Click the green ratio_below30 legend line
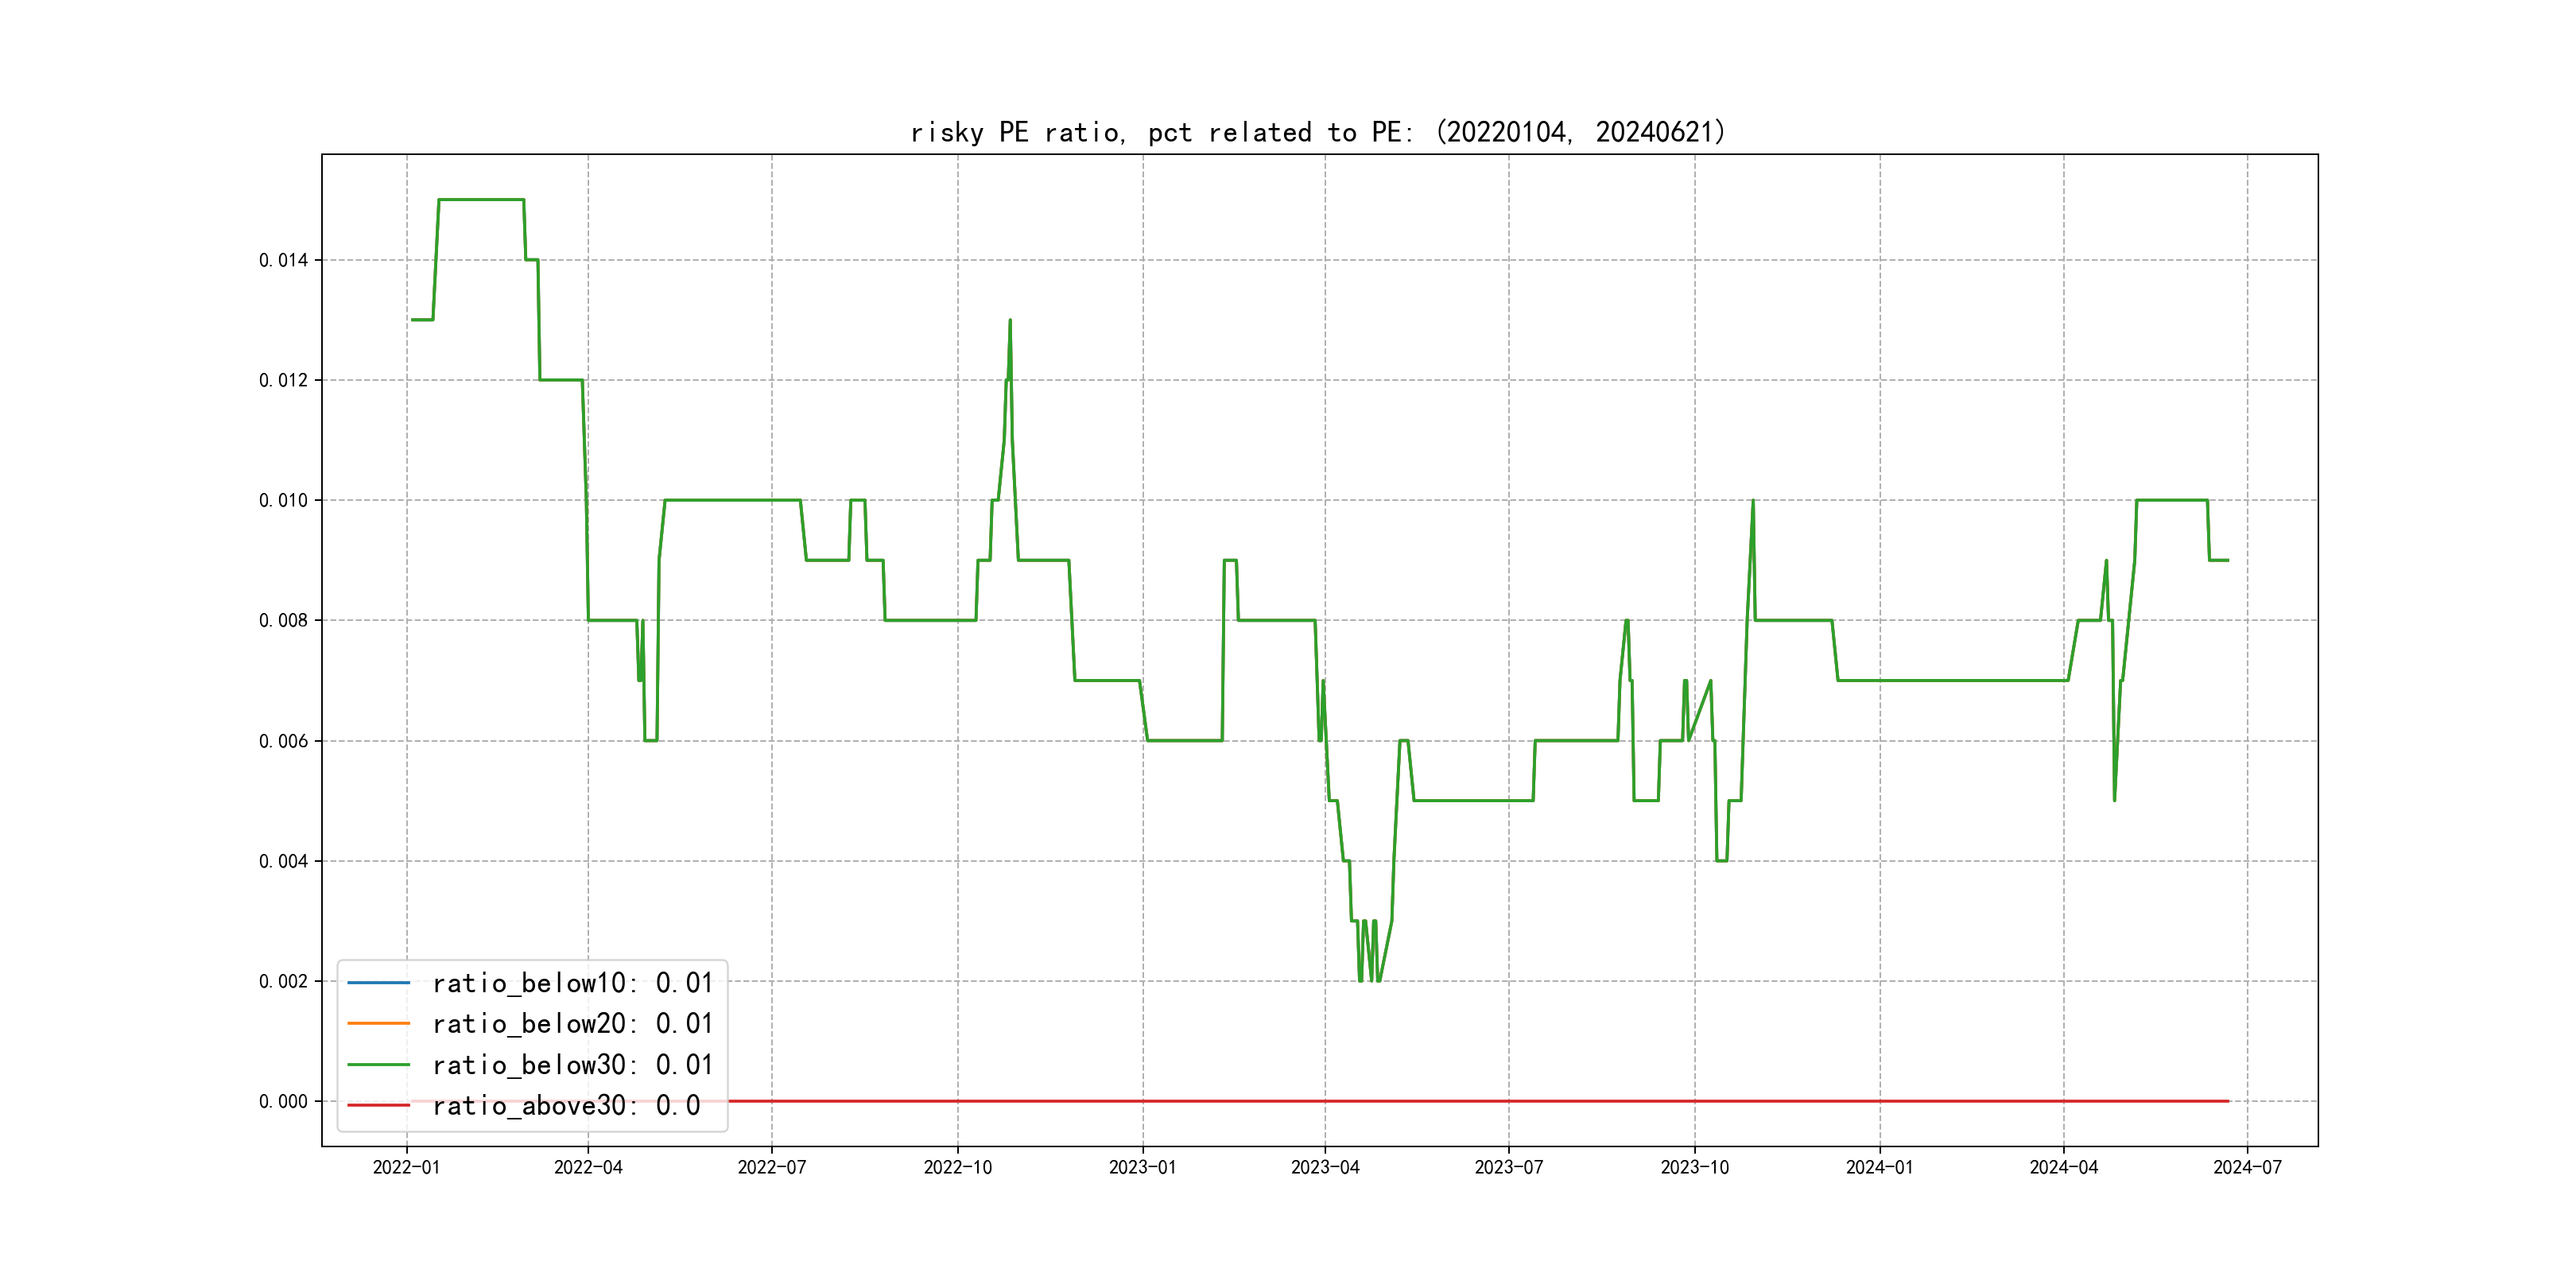 pos(378,1065)
